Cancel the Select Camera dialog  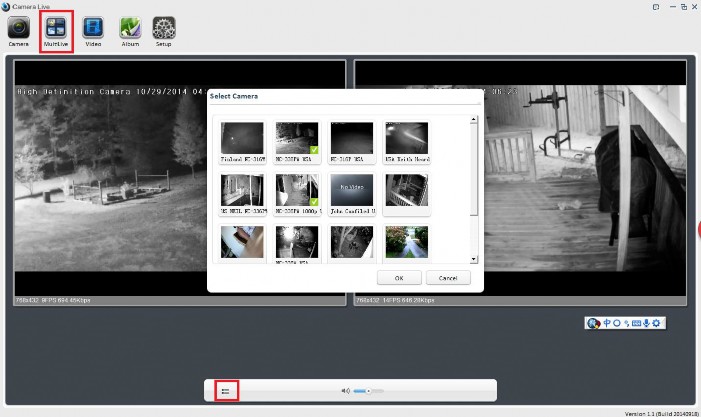point(447,277)
